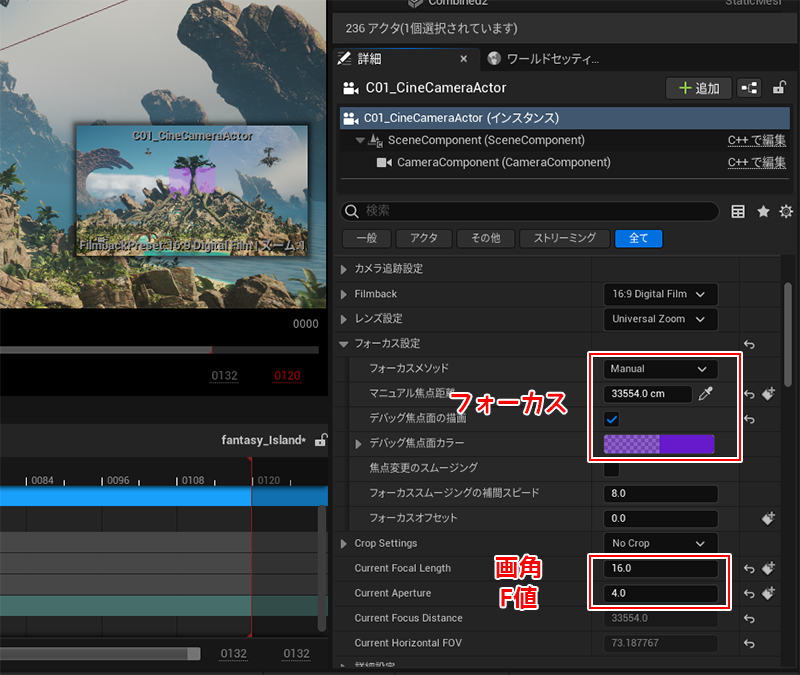The width and height of the screenshot is (800, 675).
Task: Click the eyedropper next to manual focus distance
Action: [x=705, y=394]
